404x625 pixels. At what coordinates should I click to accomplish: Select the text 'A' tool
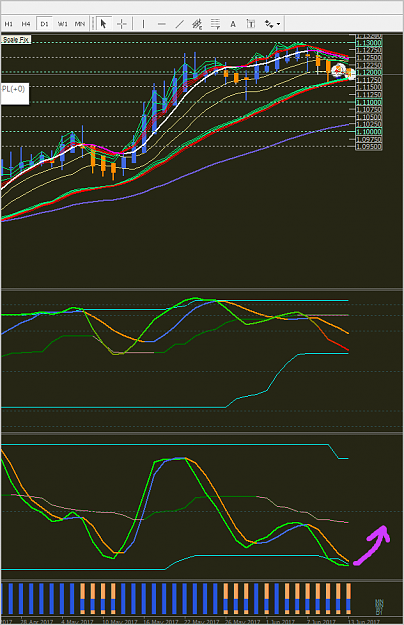point(233,24)
